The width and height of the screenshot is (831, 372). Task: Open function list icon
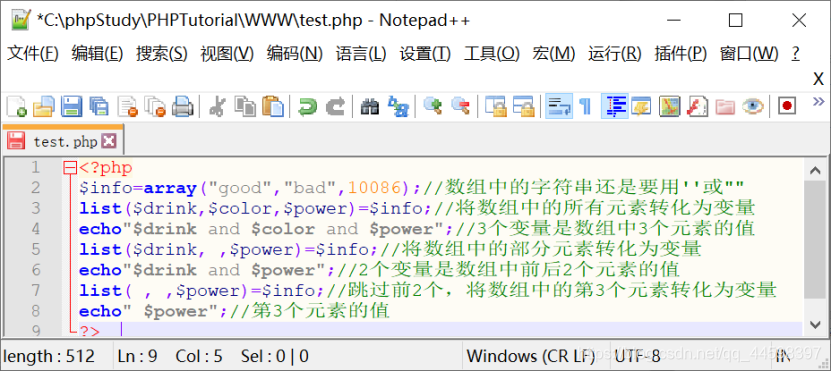(697, 107)
